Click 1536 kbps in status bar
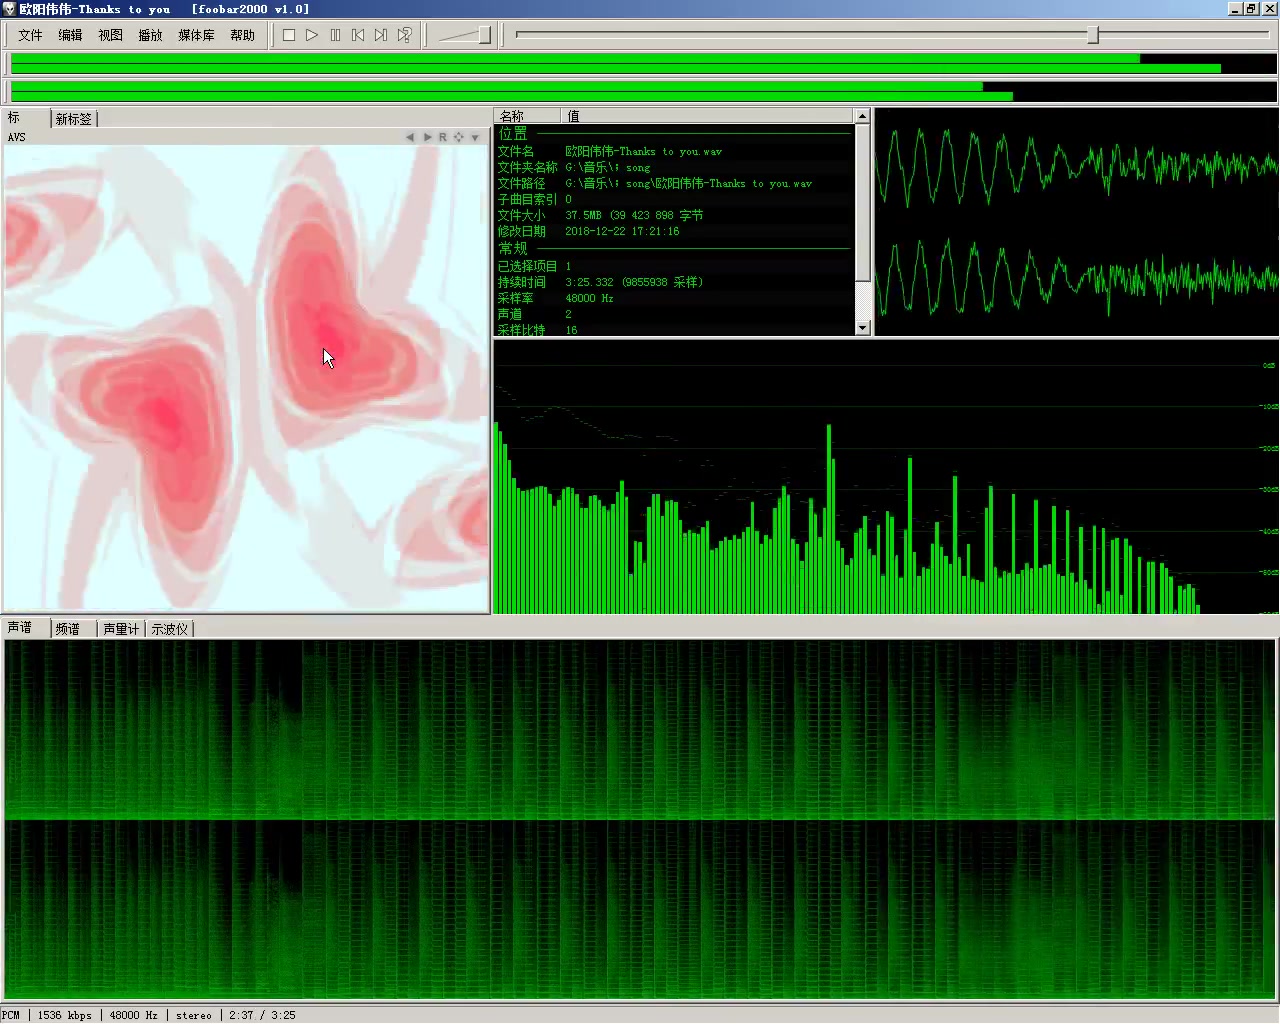This screenshot has height=1024, width=1280. (x=65, y=1015)
